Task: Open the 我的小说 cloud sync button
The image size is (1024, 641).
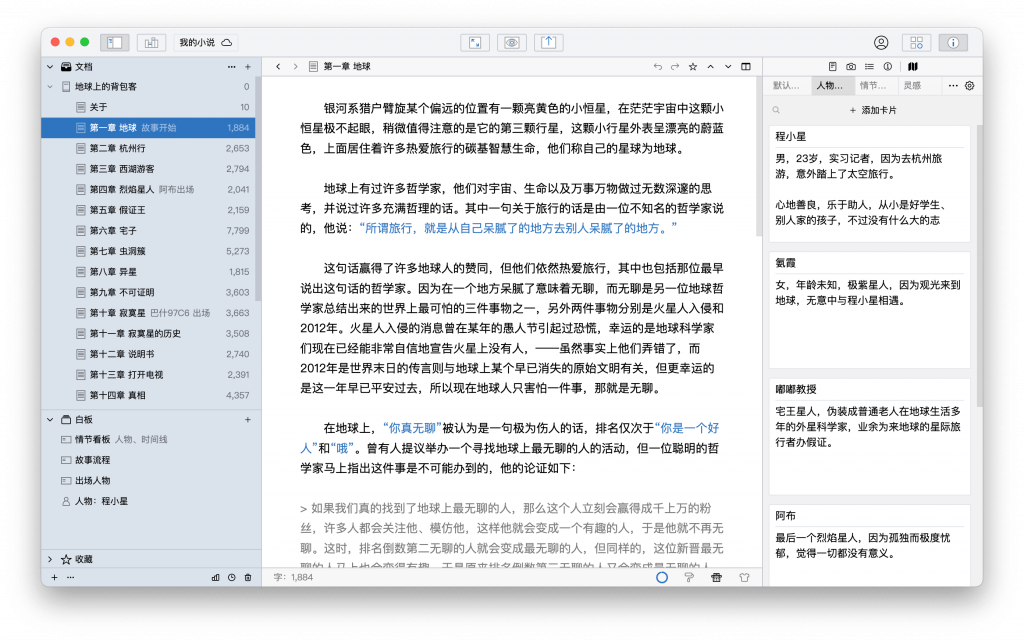Action: [207, 42]
